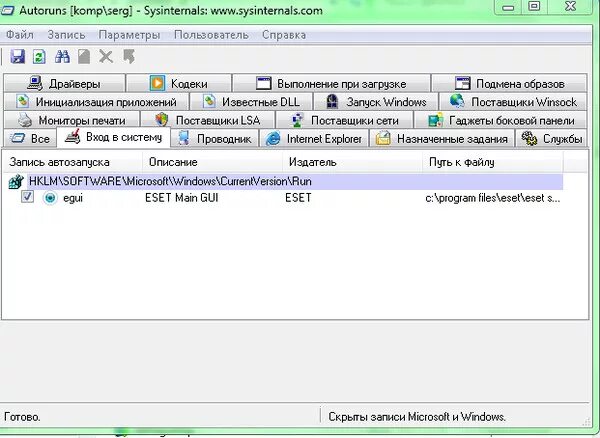
Task: Sort by Запись автозапуска column header
Action: (72, 162)
